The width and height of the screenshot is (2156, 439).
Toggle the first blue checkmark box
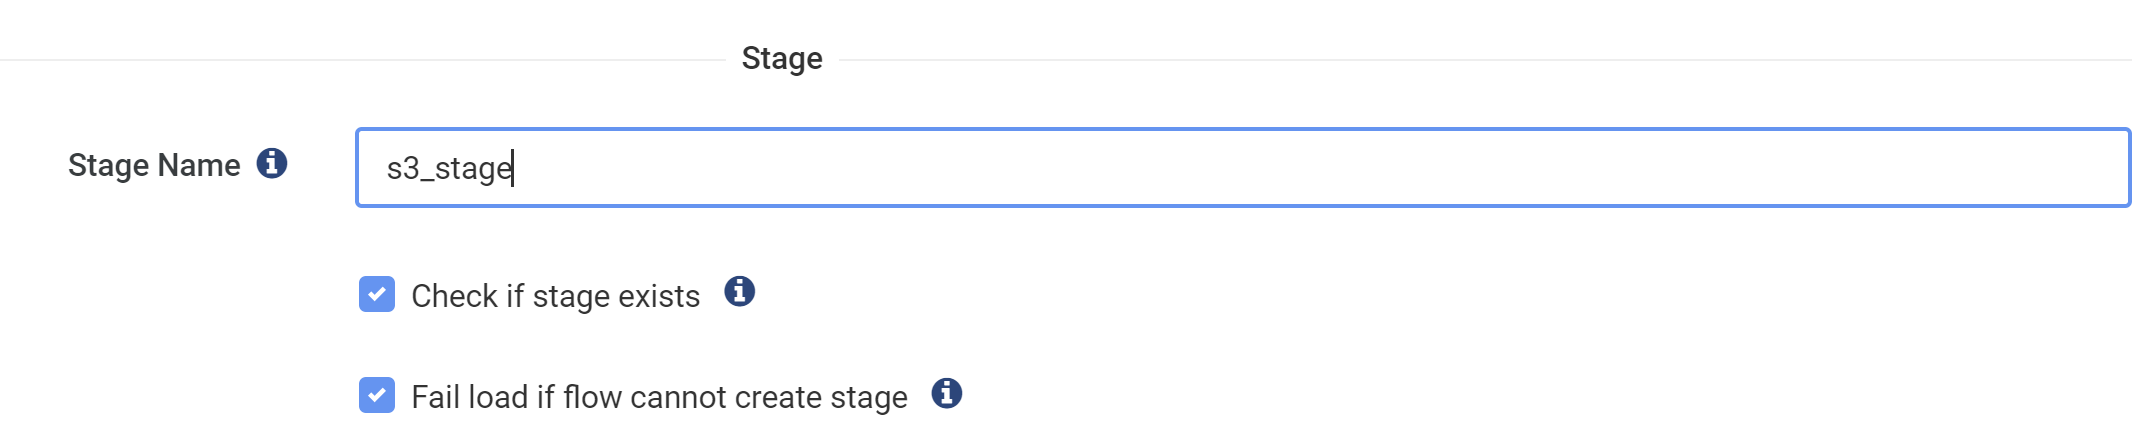coord(377,295)
